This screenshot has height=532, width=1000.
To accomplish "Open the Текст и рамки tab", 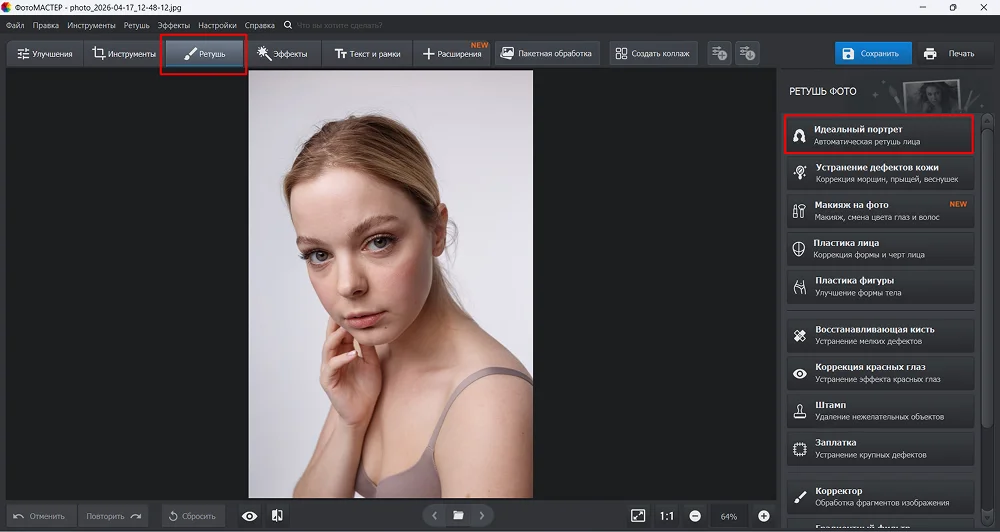I will (367, 54).
